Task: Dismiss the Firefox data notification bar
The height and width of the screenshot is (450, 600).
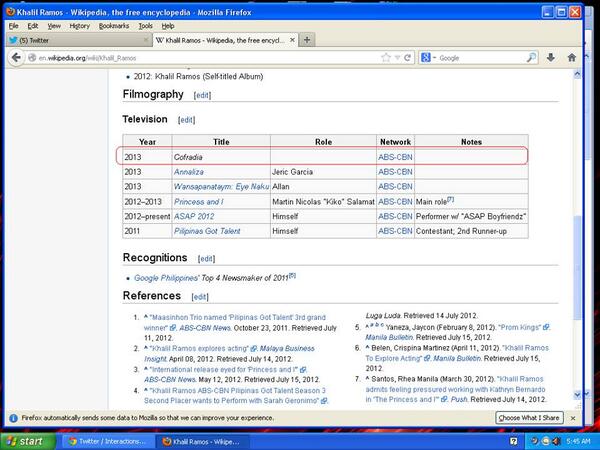Action: click(x=573, y=418)
